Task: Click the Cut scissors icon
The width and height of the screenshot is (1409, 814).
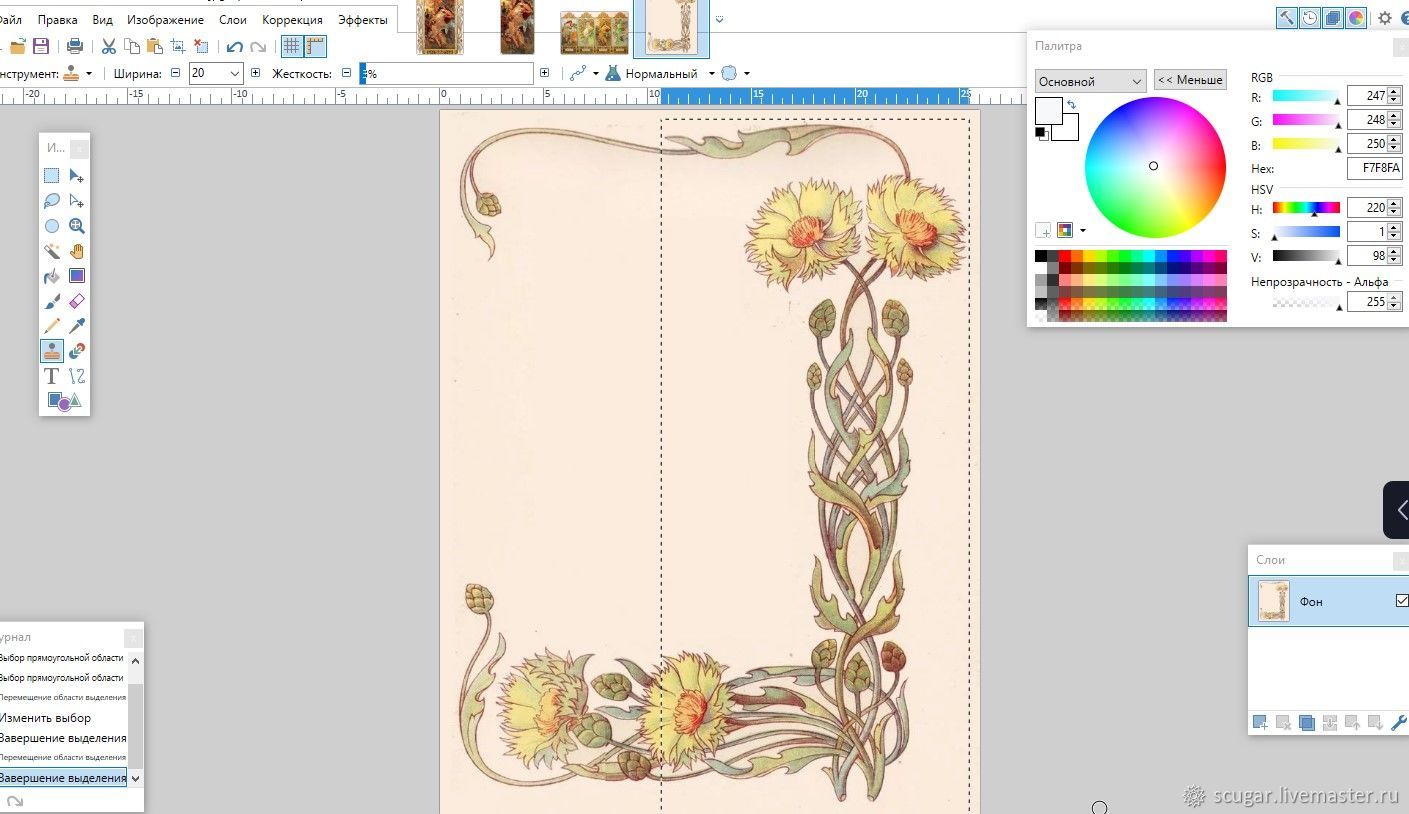Action: 109,46
